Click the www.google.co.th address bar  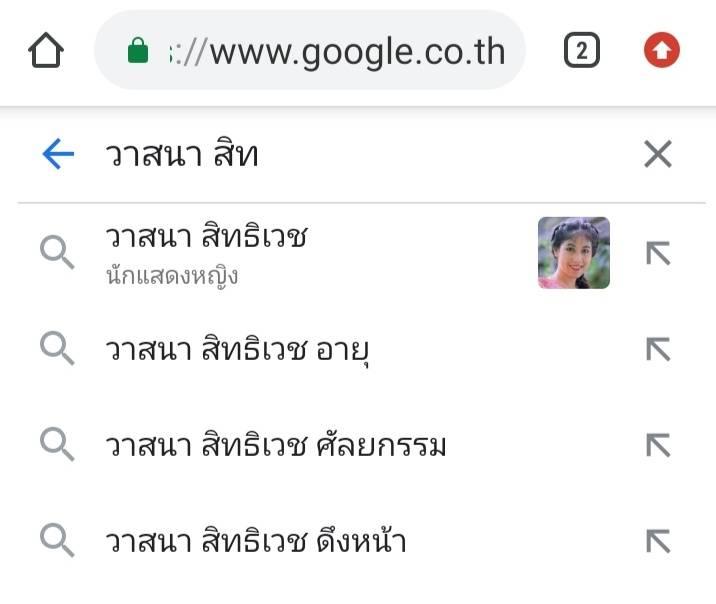[310, 50]
